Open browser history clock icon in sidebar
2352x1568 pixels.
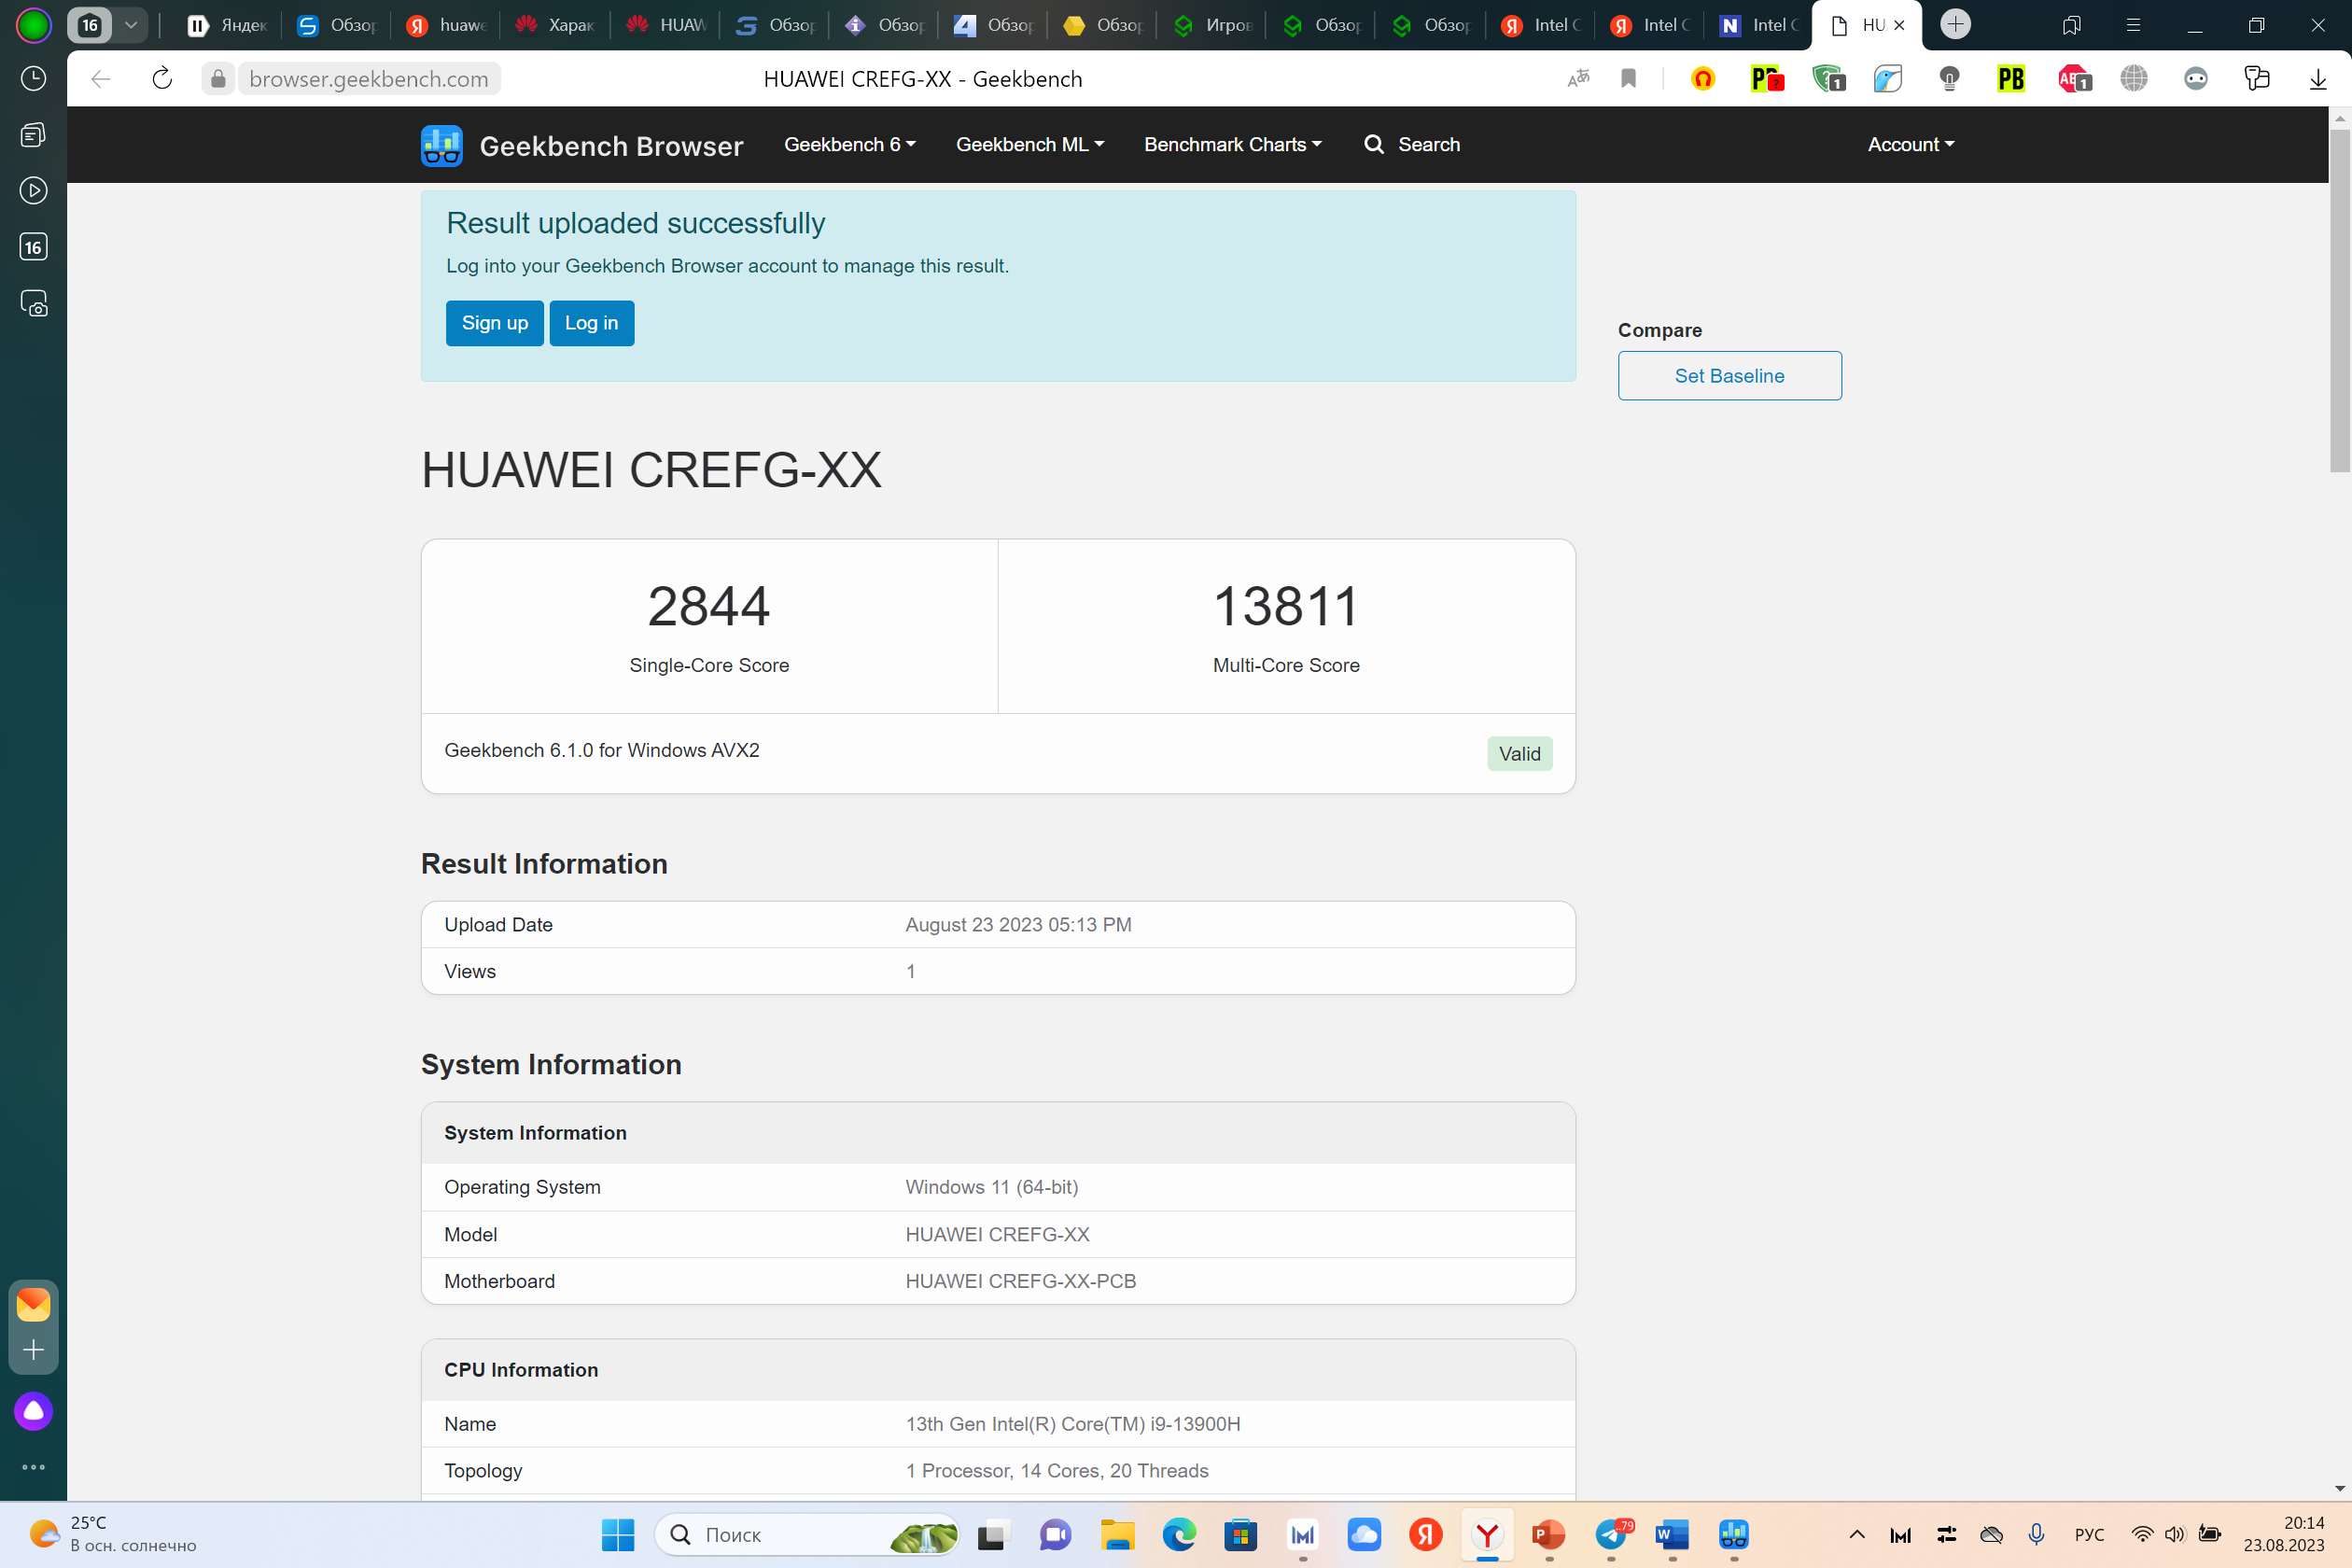[x=33, y=79]
